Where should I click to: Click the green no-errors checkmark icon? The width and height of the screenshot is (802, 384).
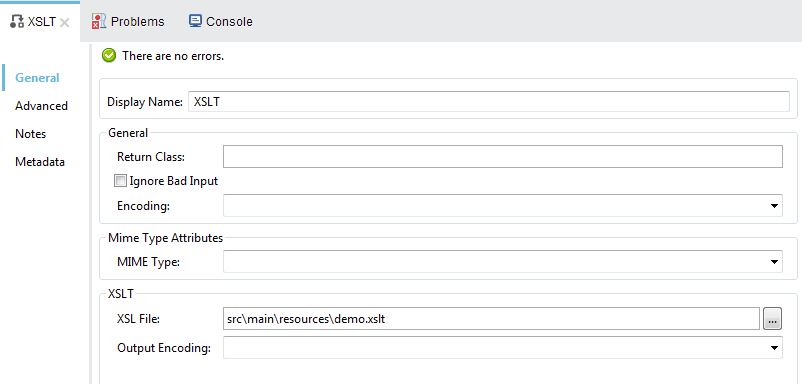(x=109, y=55)
